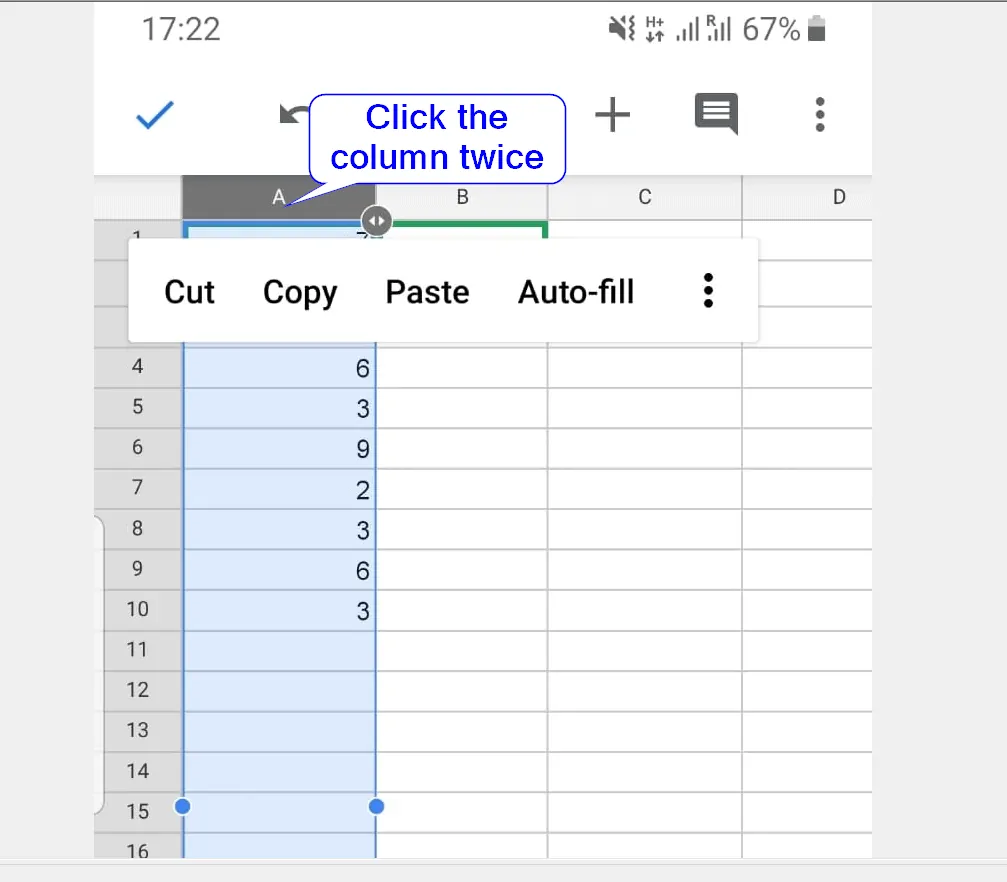Tap the battery icon in status bar
This screenshot has width=1007, height=882.
[x=816, y=29]
